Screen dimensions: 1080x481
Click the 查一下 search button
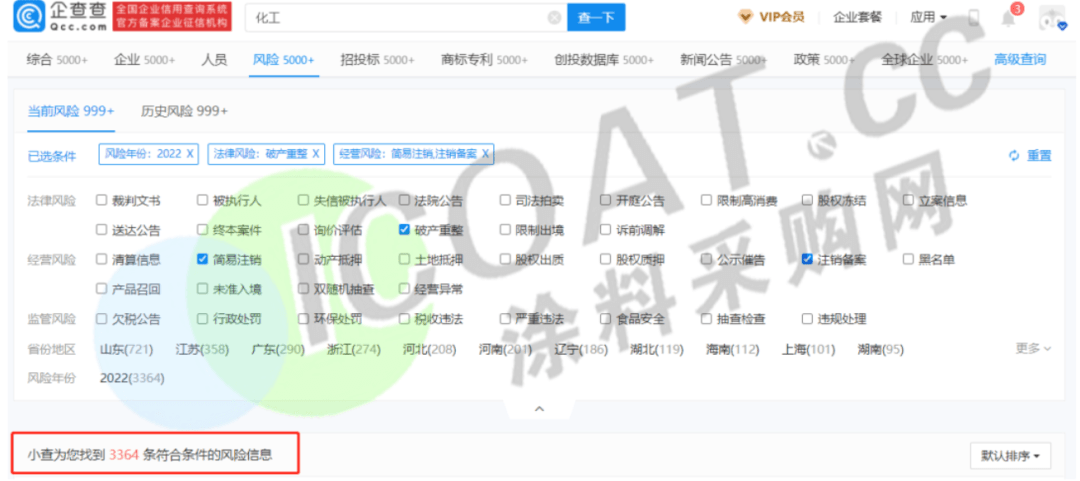point(596,18)
